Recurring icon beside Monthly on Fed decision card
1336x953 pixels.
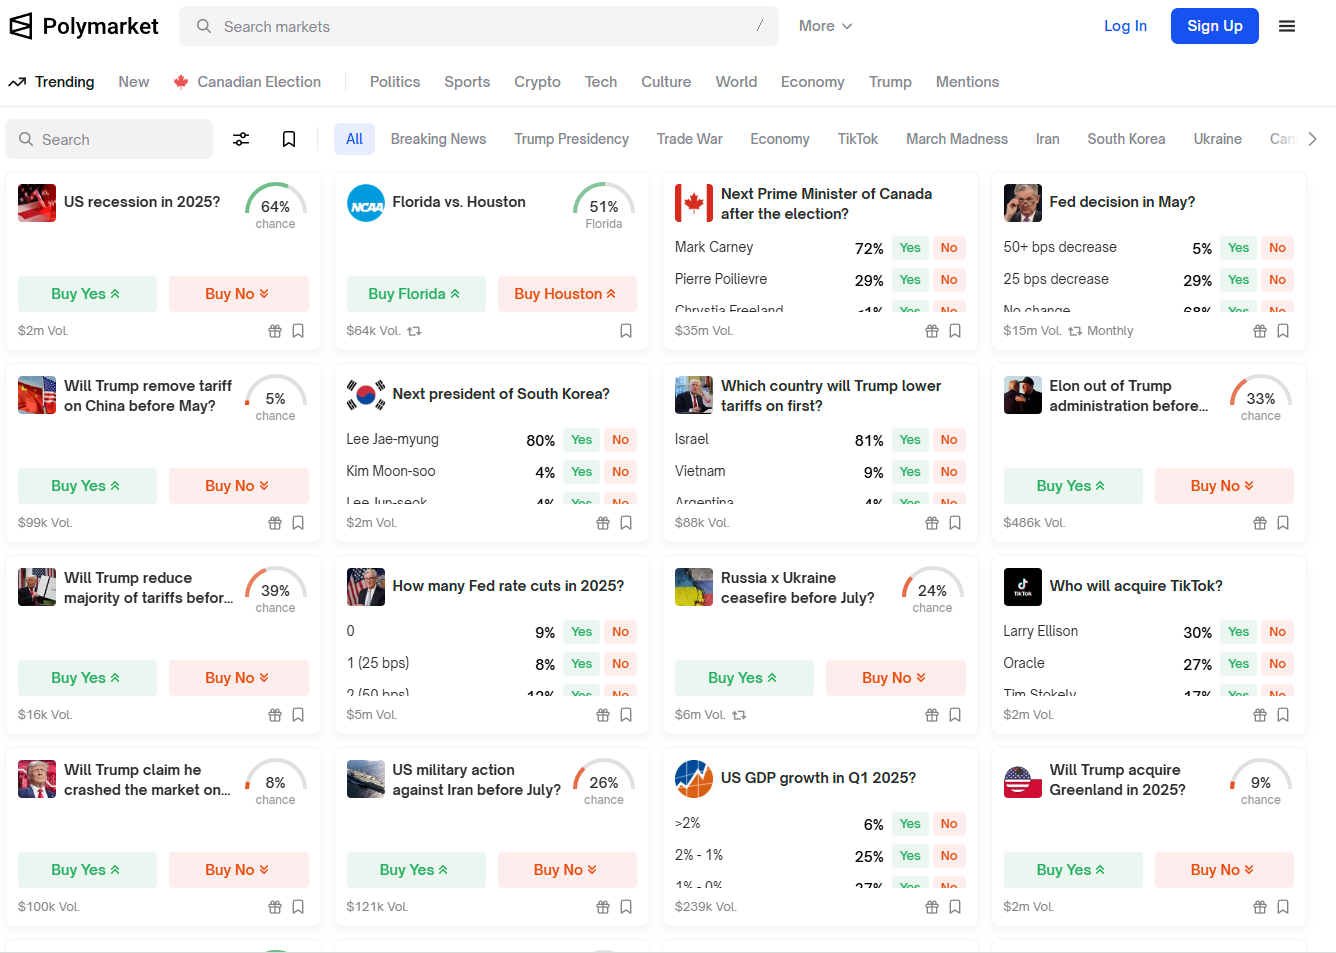1075,331
